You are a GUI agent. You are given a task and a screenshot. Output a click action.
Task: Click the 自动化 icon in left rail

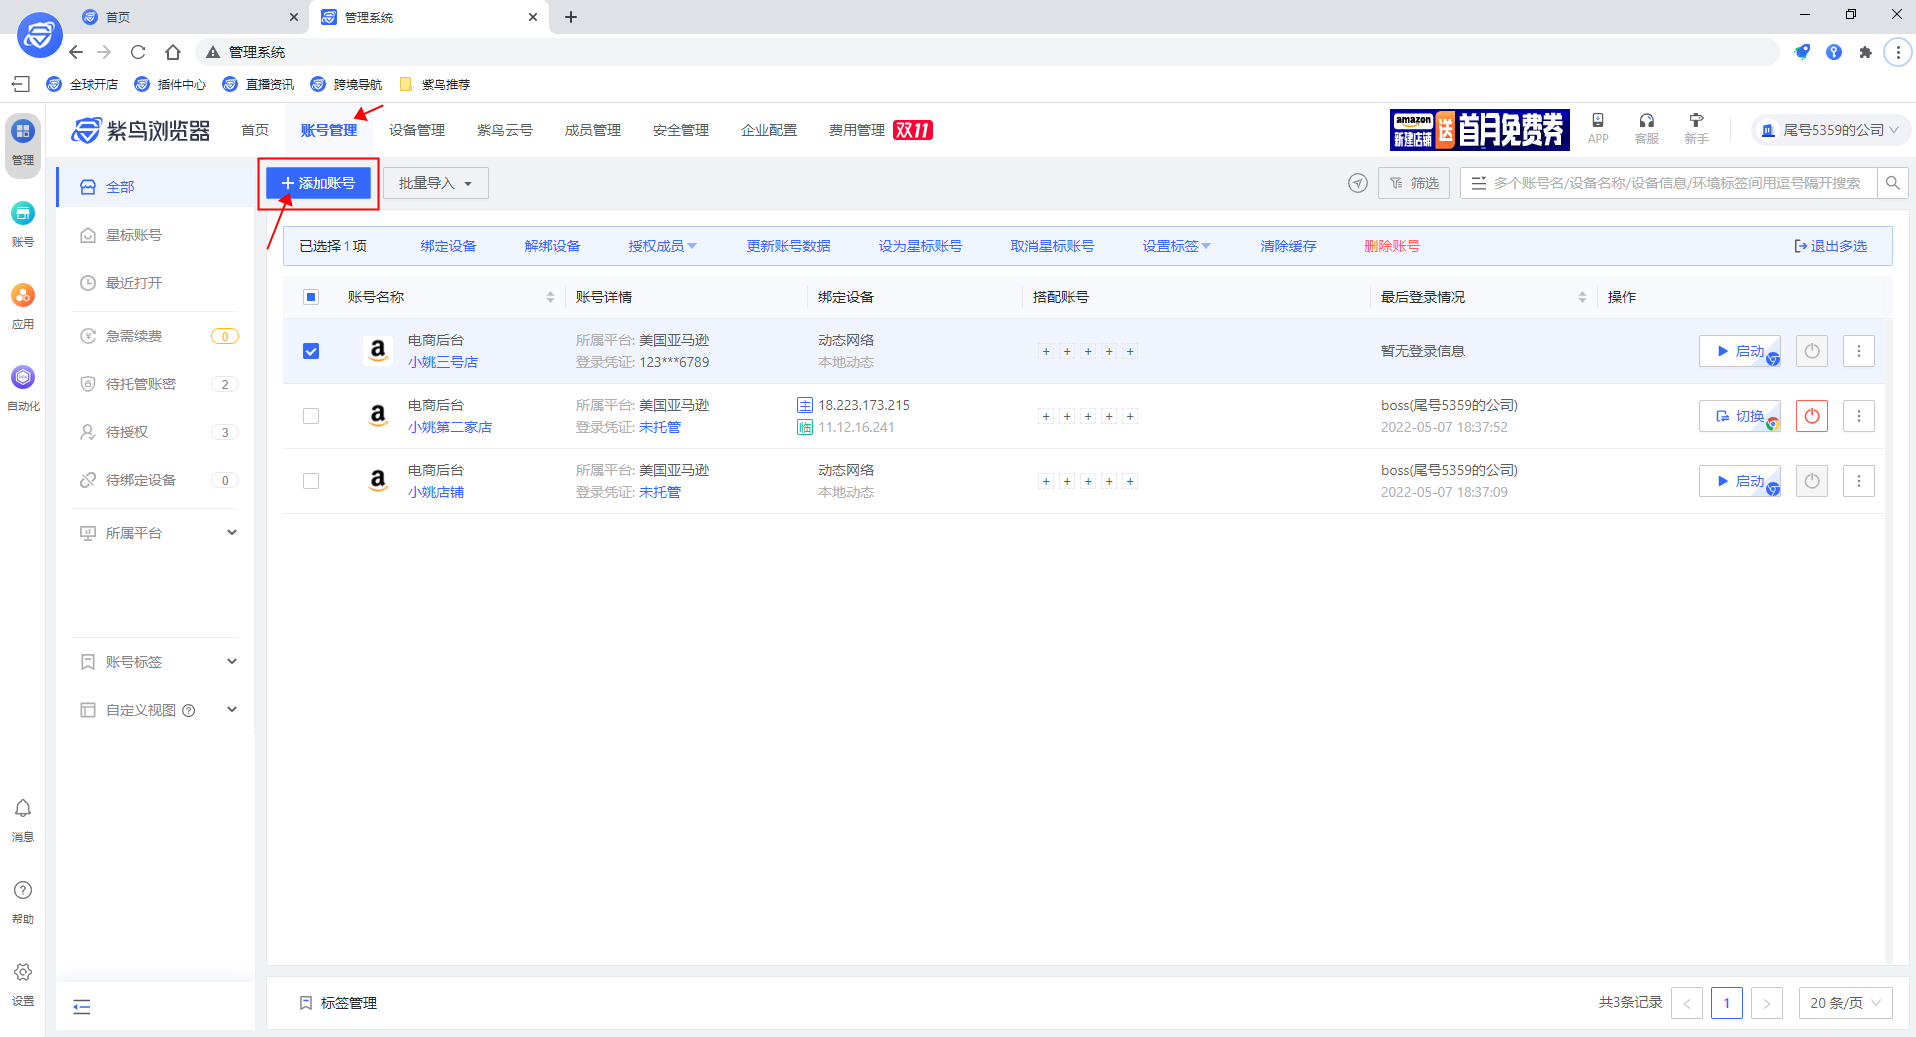[x=22, y=385]
